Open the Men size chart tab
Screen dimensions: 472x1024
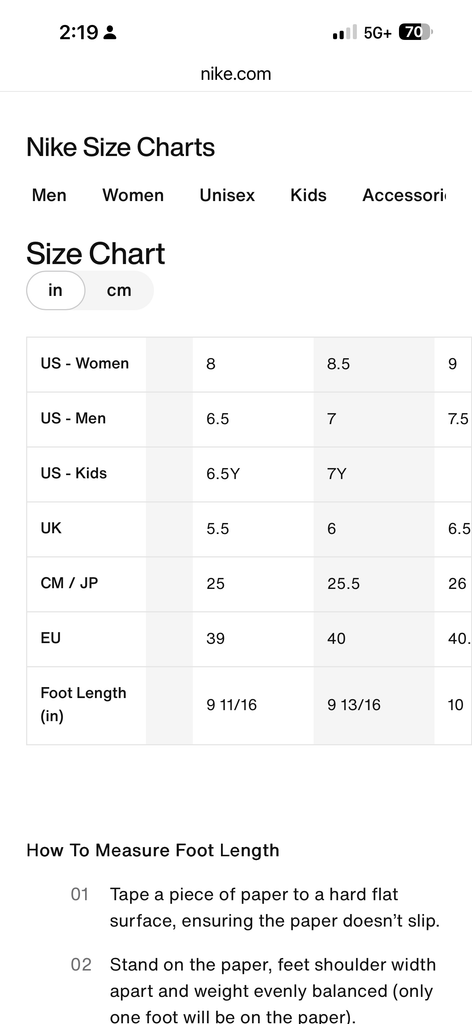click(49, 195)
